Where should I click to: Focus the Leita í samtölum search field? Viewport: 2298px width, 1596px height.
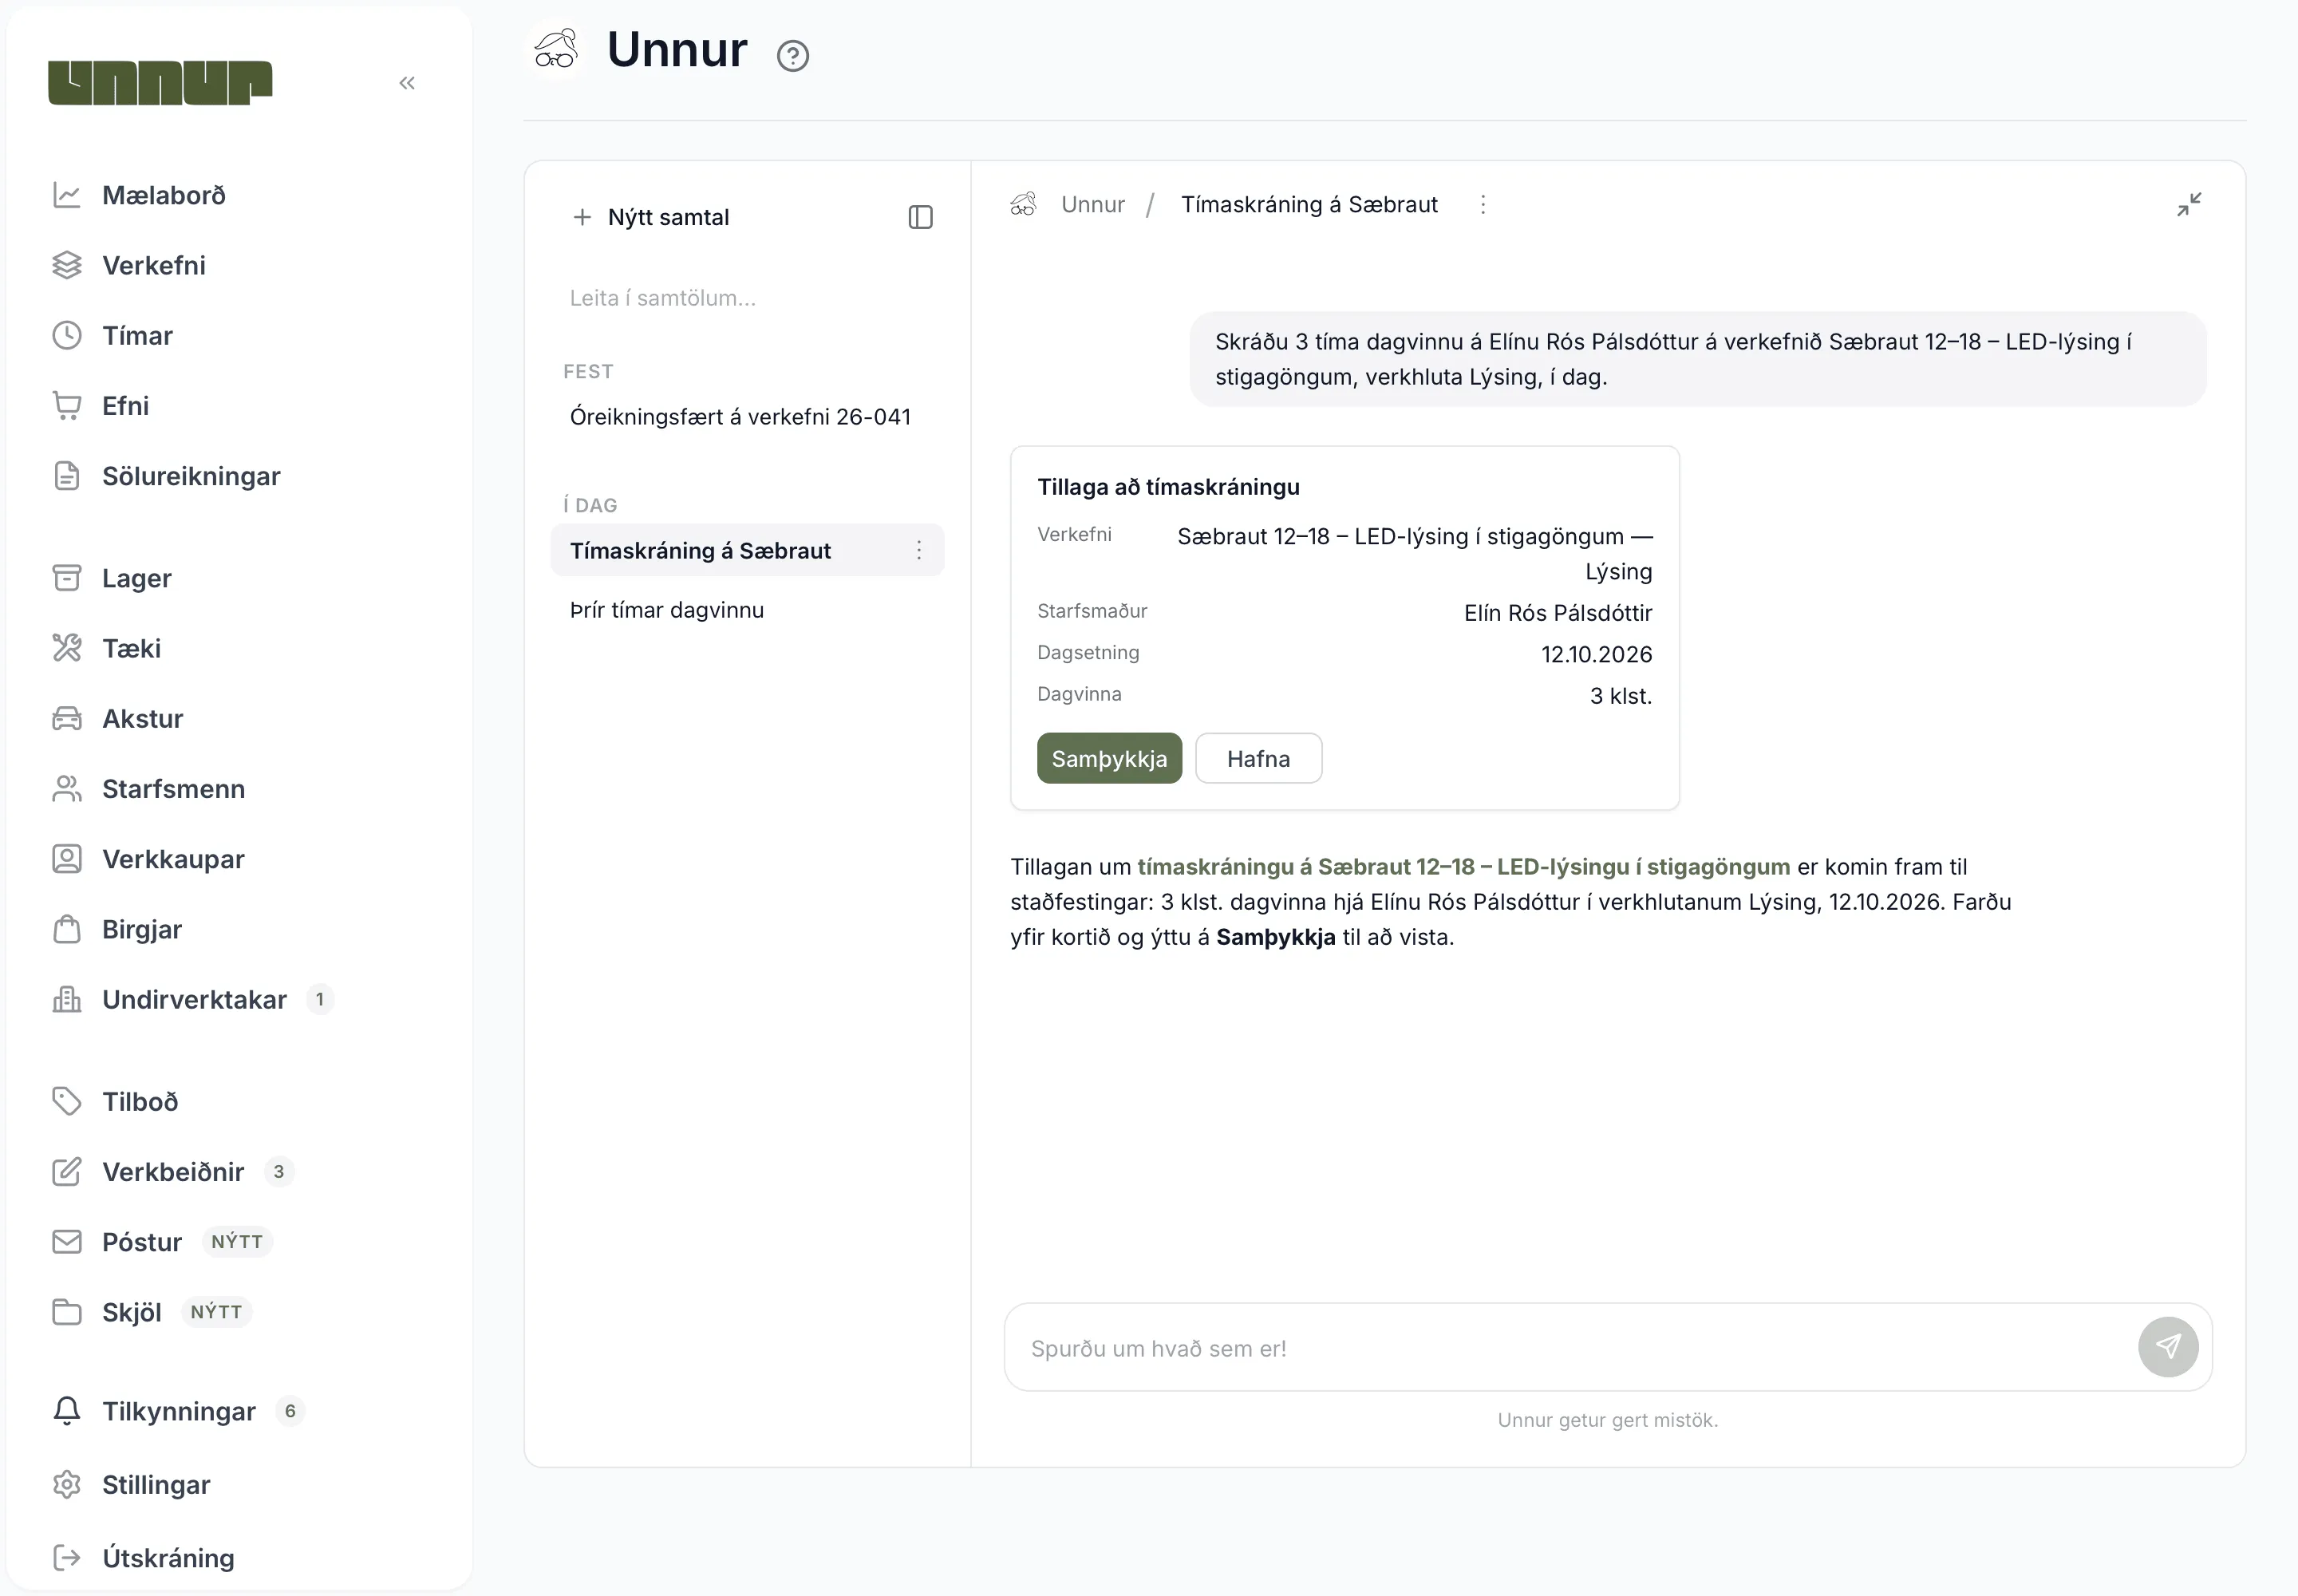coord(747,298)
